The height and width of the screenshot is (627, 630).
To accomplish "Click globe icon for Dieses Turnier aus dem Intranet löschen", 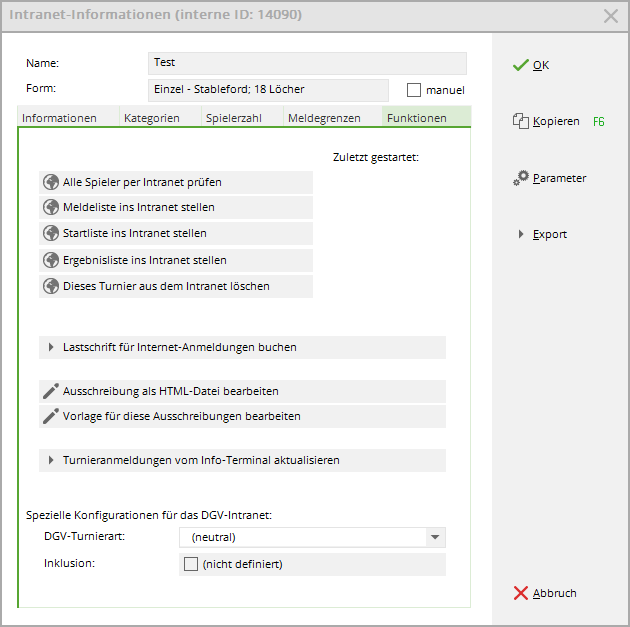I will coord(51,286).
